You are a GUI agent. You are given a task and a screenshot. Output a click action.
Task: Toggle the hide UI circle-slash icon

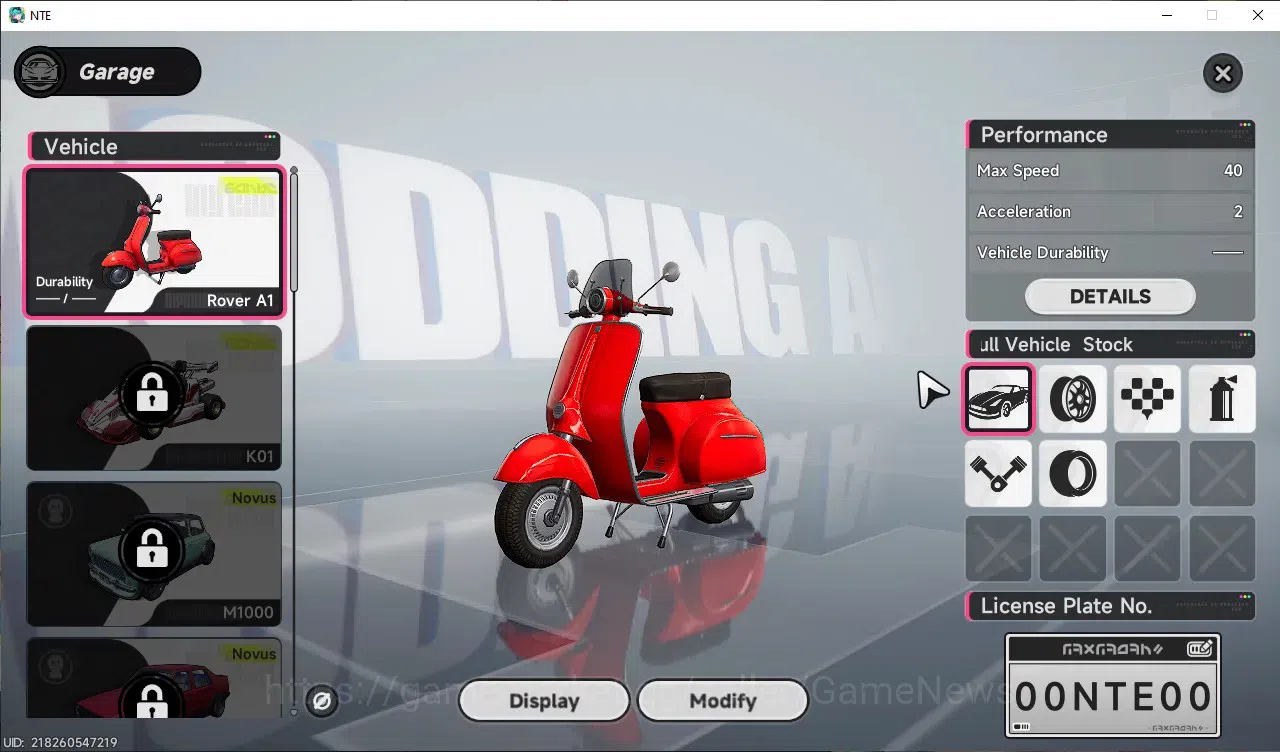pyautogui.click(x=322, y=701)
